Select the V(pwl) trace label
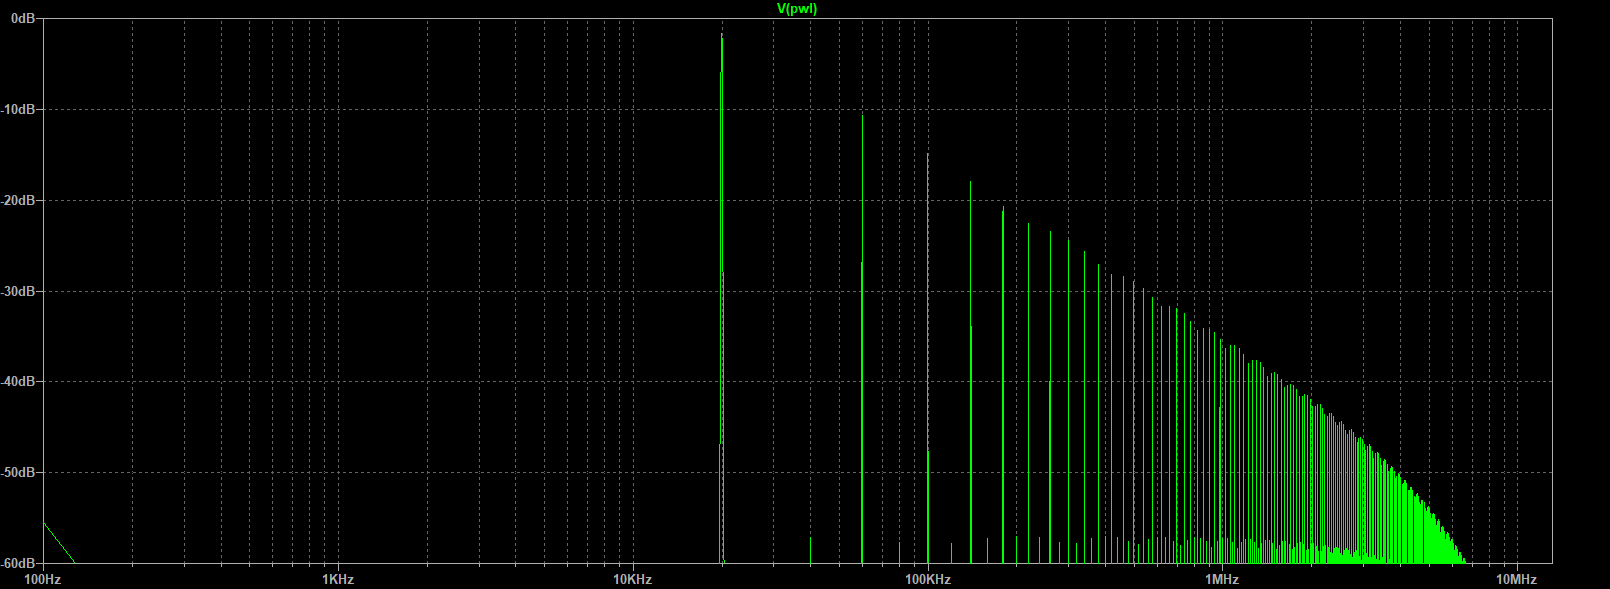The image size is (1610, 589). 797,9
